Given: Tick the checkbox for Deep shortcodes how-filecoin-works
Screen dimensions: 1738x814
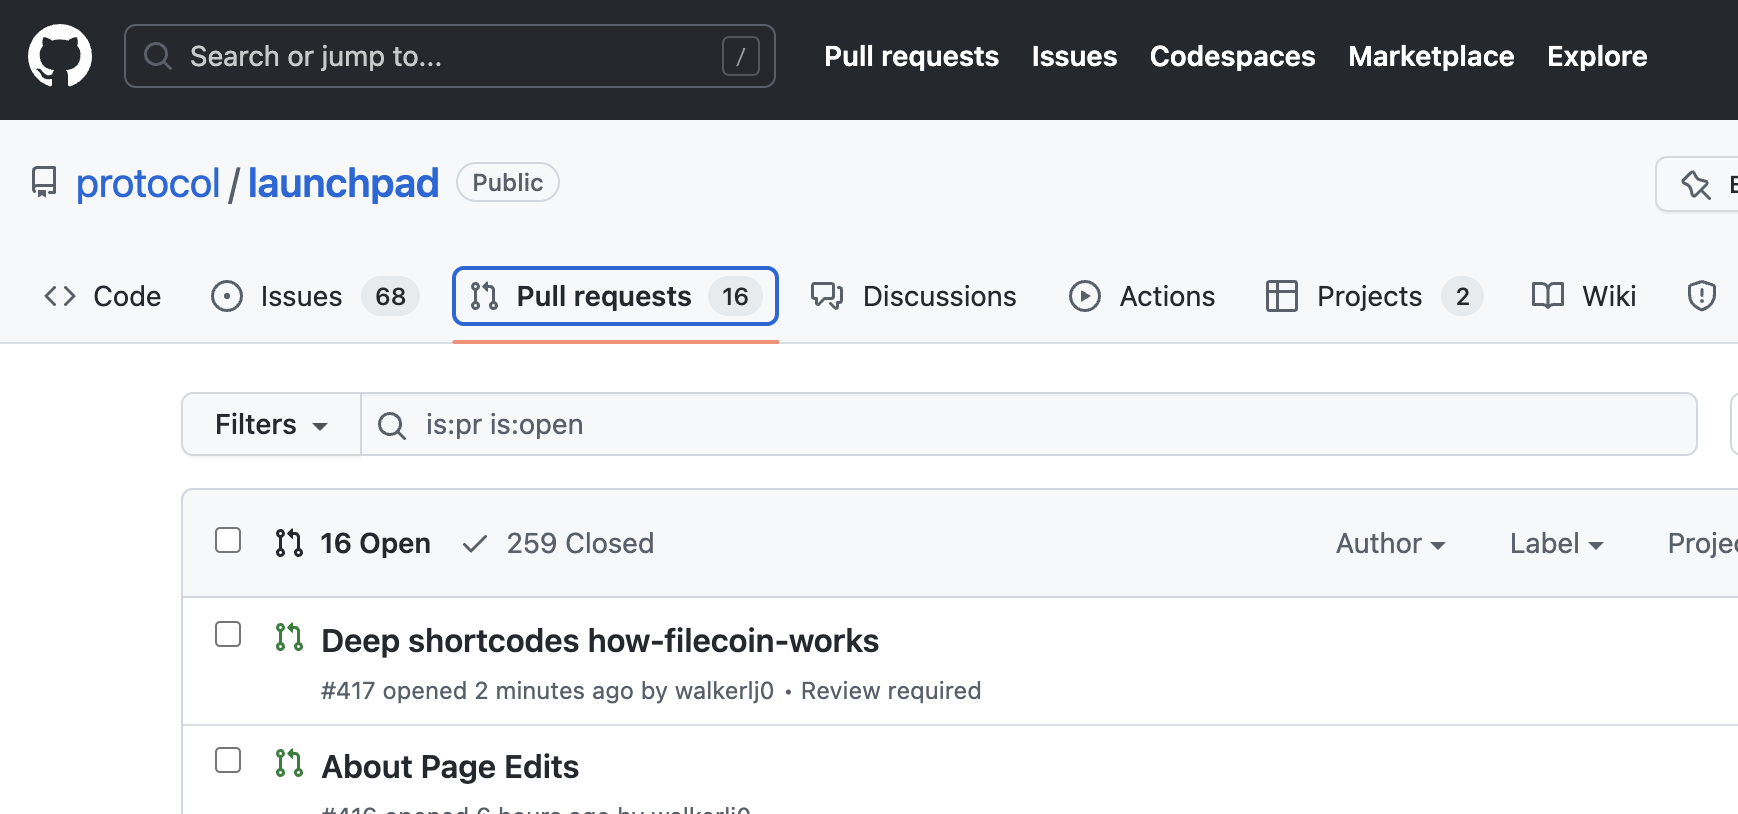Looking at the screenshot, I should pos(228,634).
